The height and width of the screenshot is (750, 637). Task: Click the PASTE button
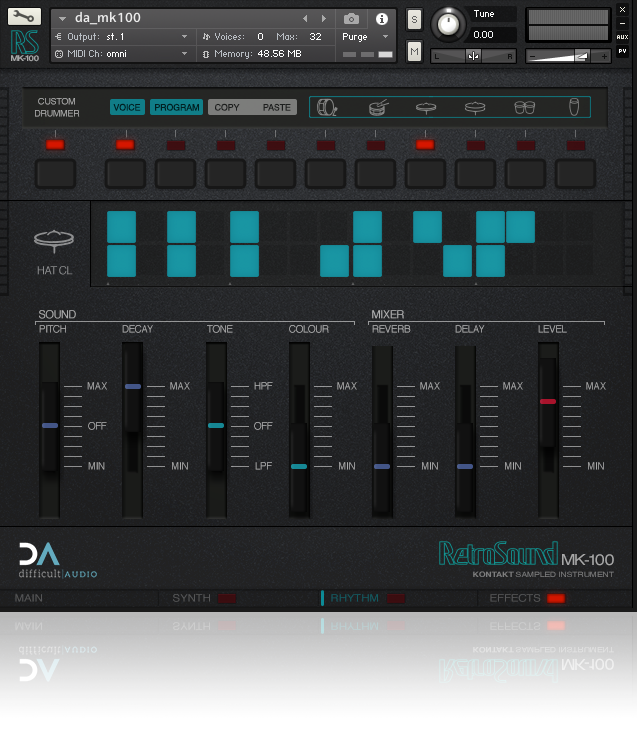tap(276, 107)
